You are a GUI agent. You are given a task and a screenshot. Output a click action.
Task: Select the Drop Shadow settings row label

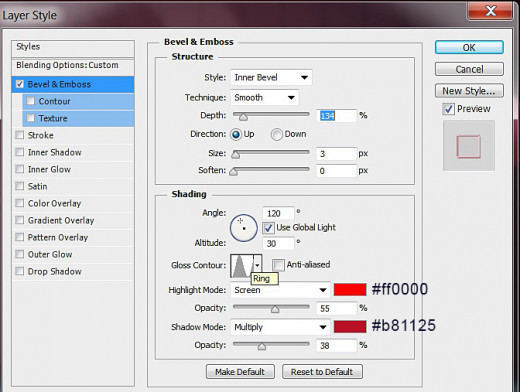click(55, 271)
